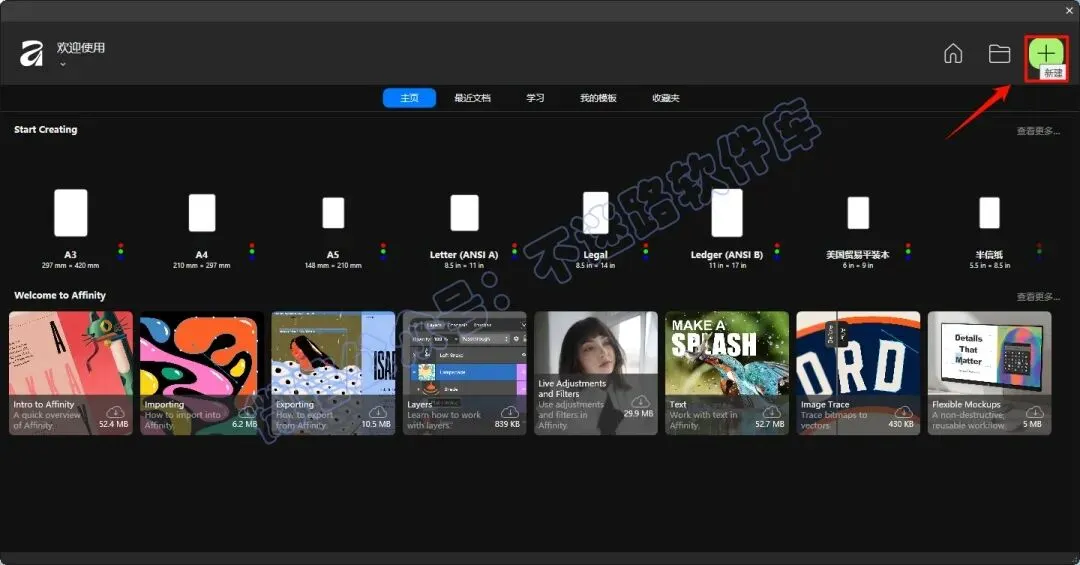Close the welcome window
This screenshot has width=1080, height=565.
tap(1070, 10)
